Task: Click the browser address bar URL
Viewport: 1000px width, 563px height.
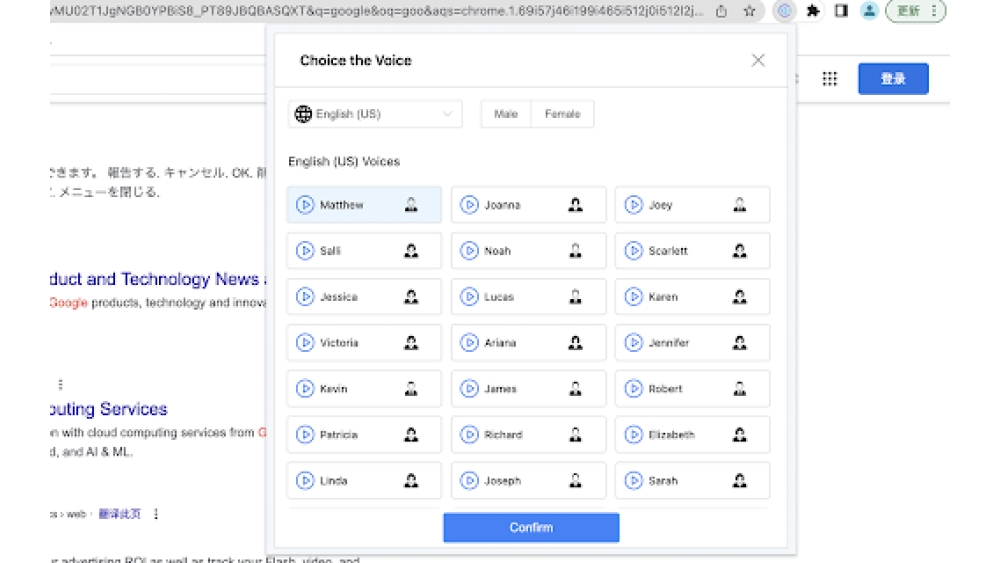Action: pos(376,11)
